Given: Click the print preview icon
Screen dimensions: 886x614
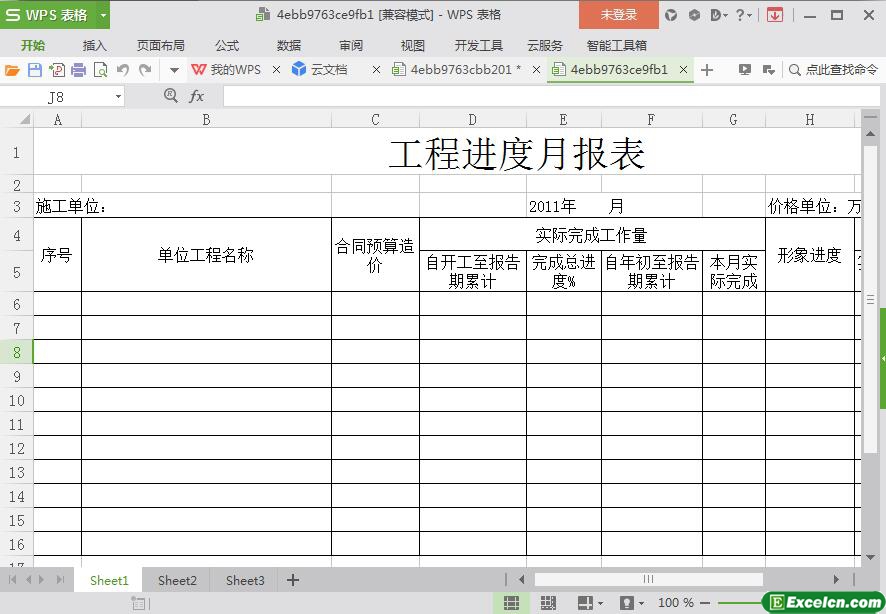Looking at the screenshot, I should [100, 70].
